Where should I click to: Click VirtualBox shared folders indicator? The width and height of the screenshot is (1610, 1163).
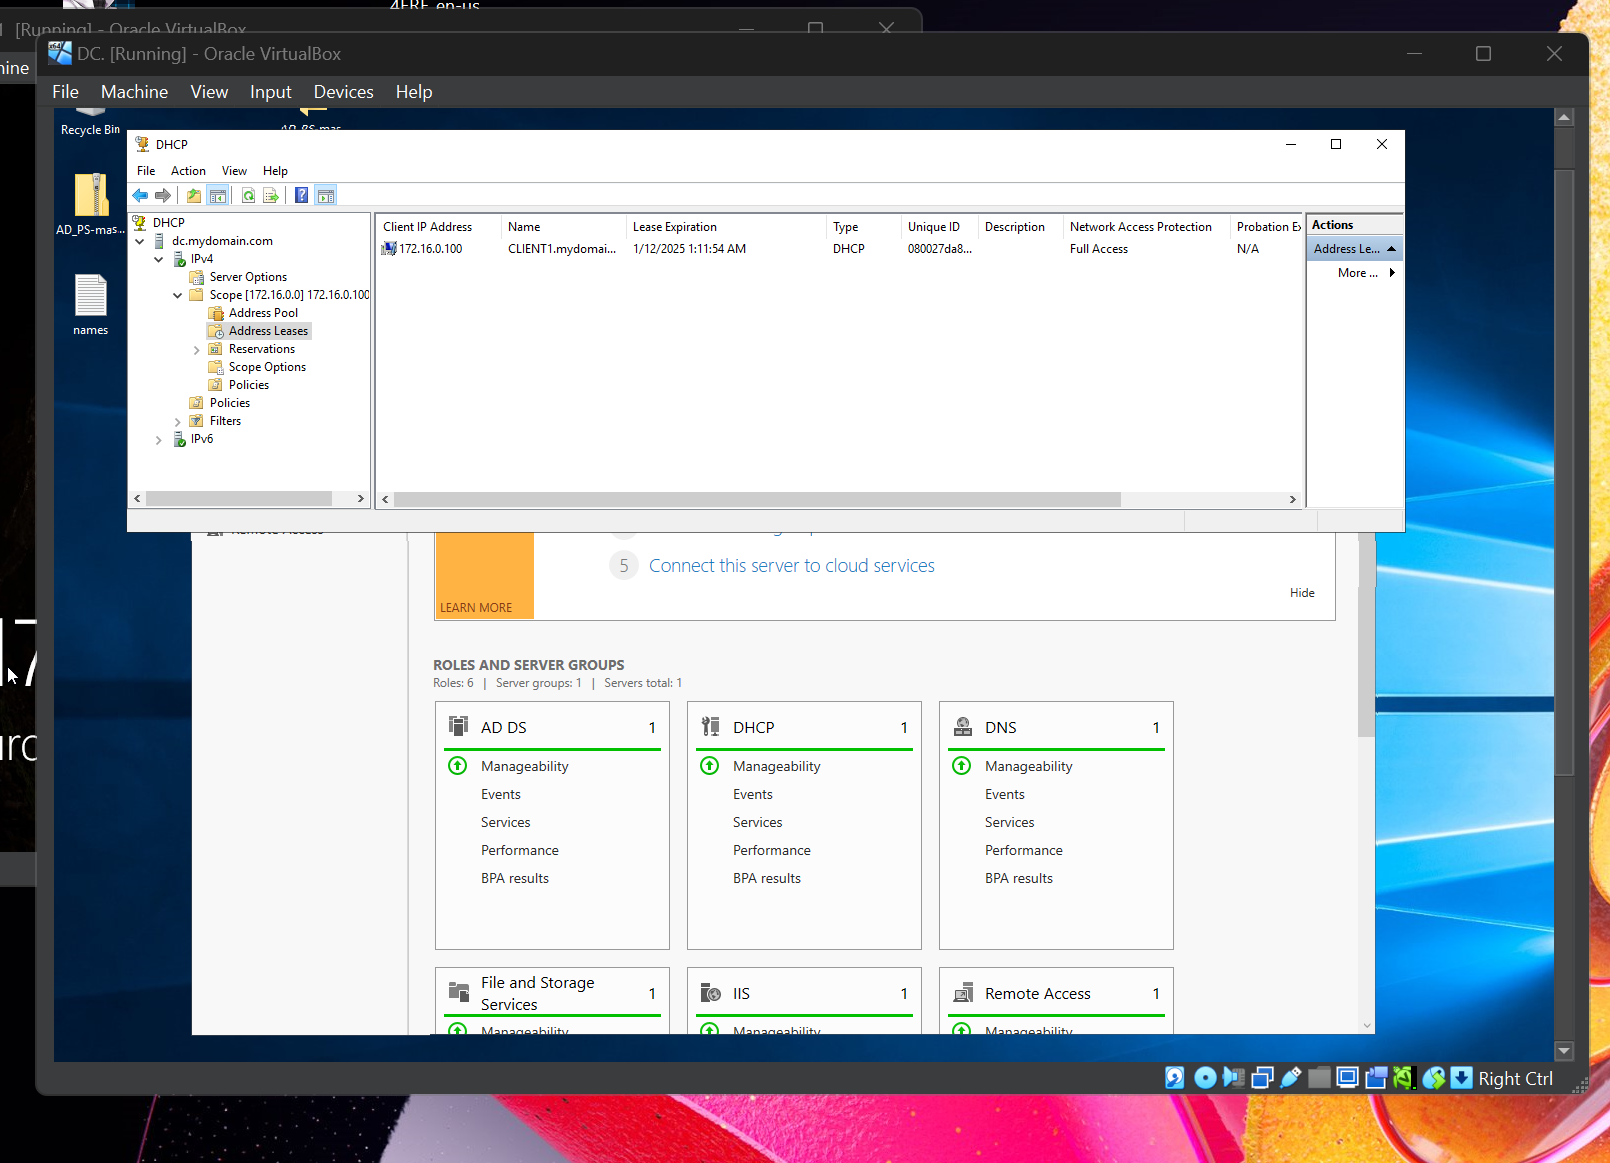click(x=1320, y=1077)
